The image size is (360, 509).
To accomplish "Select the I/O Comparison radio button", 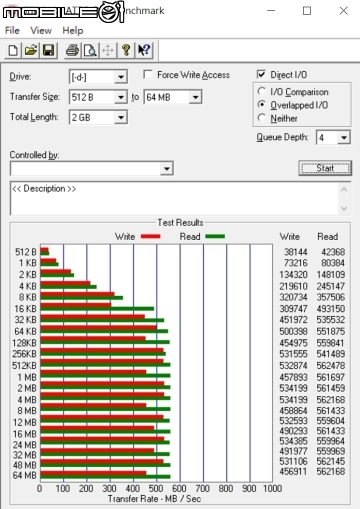I will [x=262, y=91].
